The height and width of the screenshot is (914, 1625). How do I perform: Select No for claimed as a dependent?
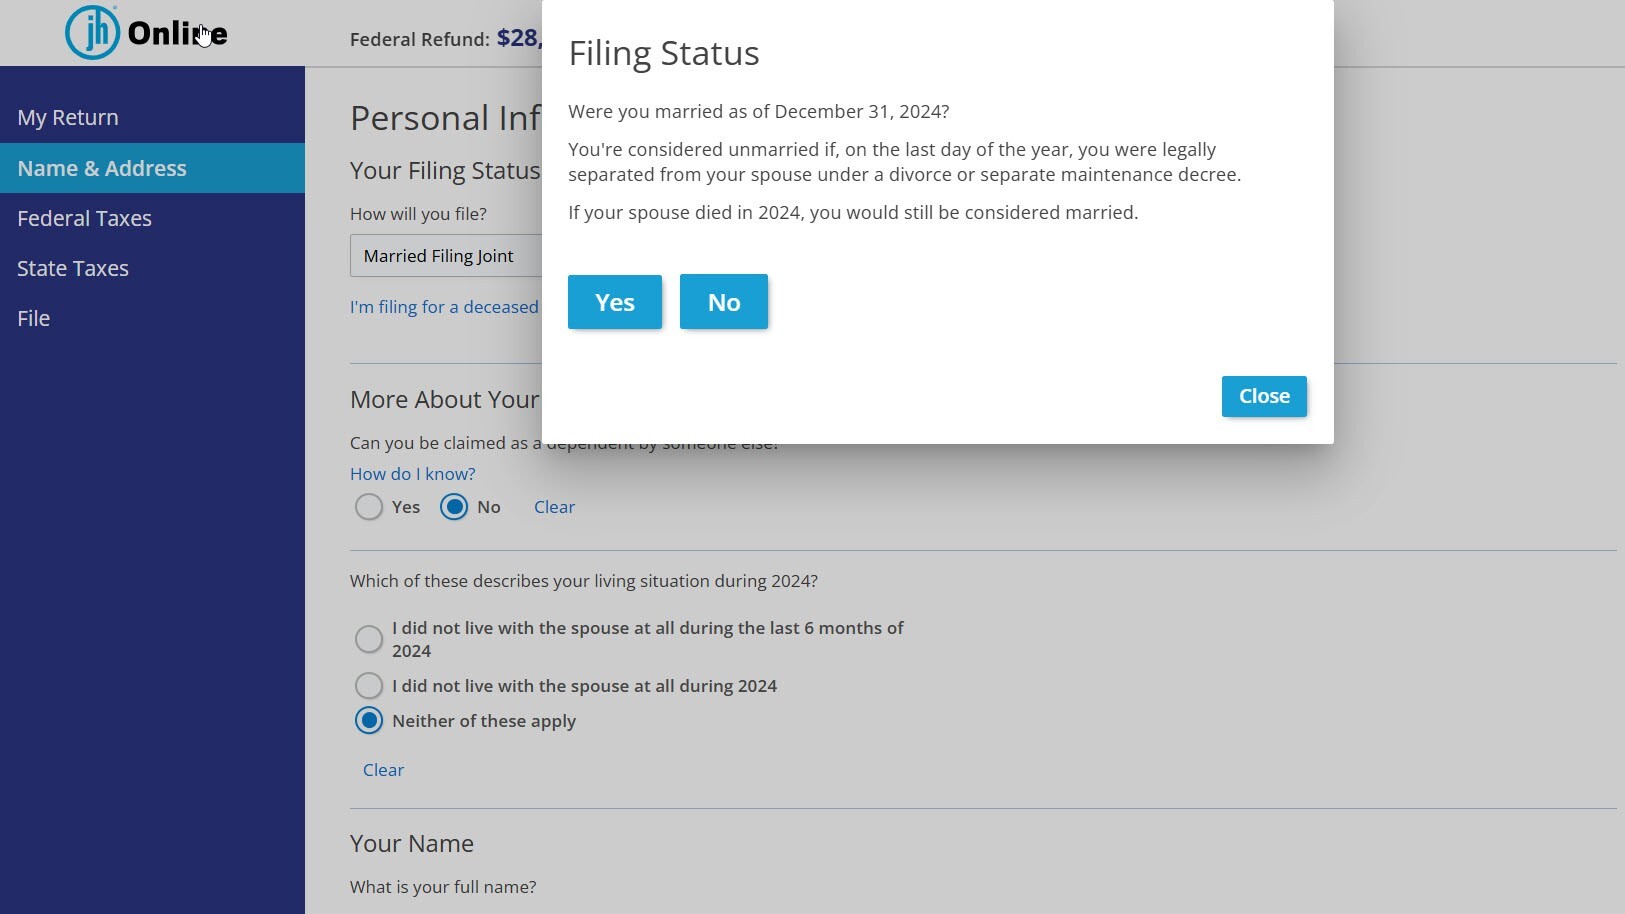454,507
